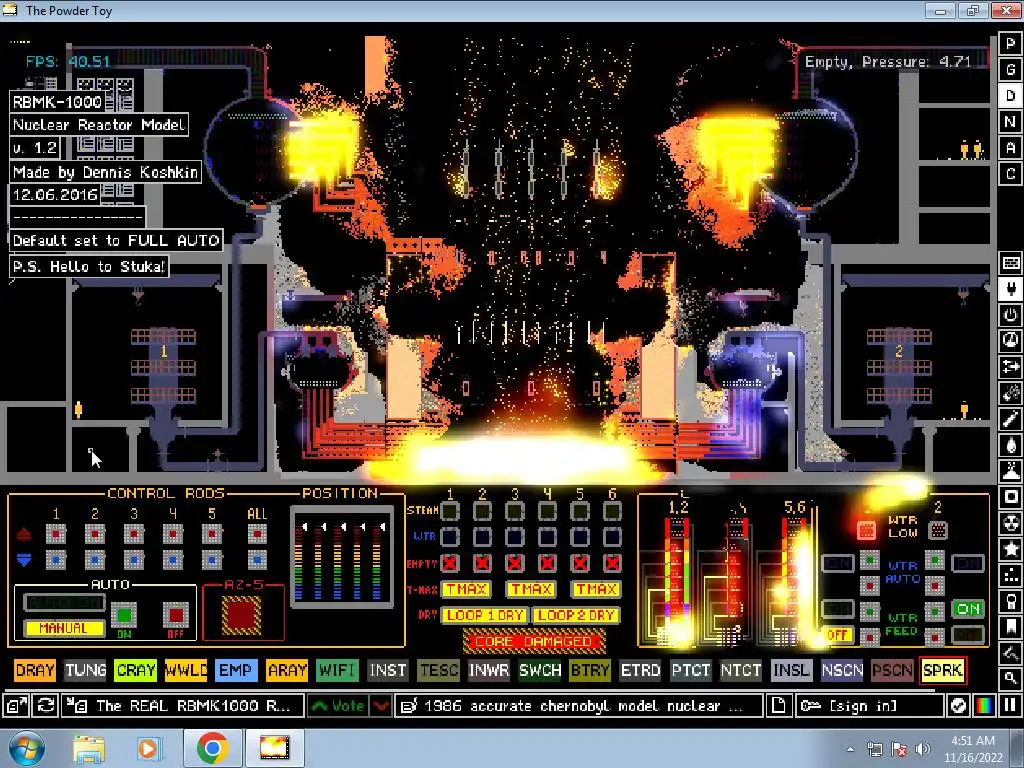Screen dimensions: 1024x768
Task: Click the P script button at top right
Action: [1010, 43]
